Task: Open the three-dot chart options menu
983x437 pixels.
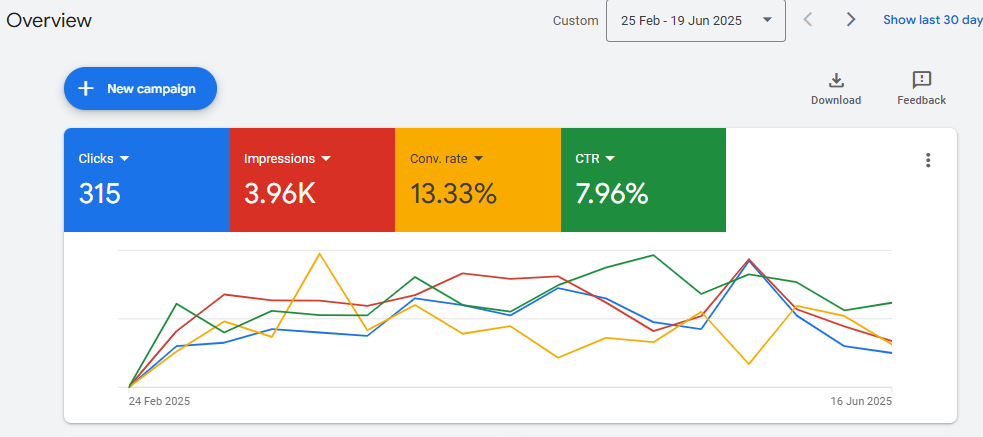Action: (928, 160)
